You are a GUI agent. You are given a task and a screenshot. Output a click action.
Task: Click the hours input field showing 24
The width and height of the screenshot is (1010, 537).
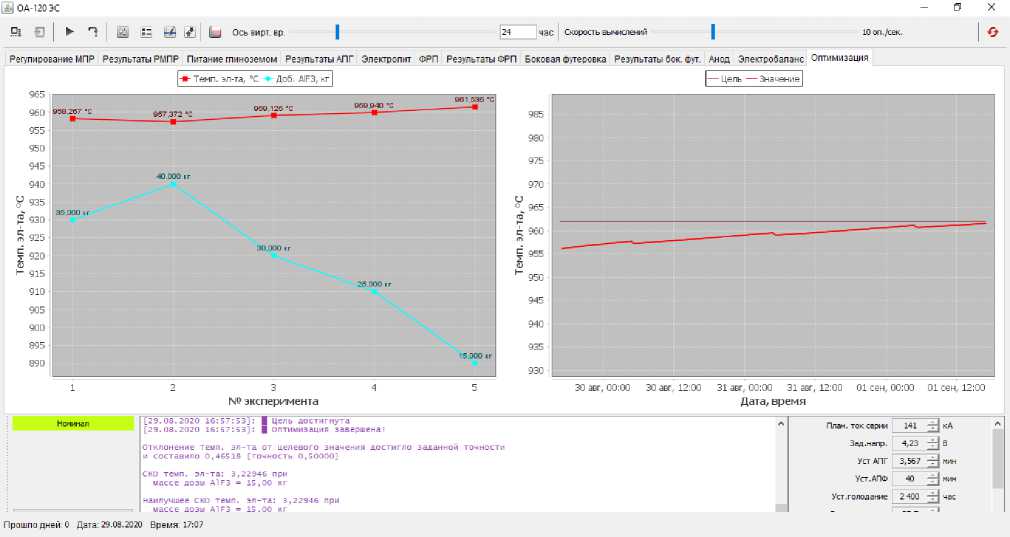pos(517,32)
